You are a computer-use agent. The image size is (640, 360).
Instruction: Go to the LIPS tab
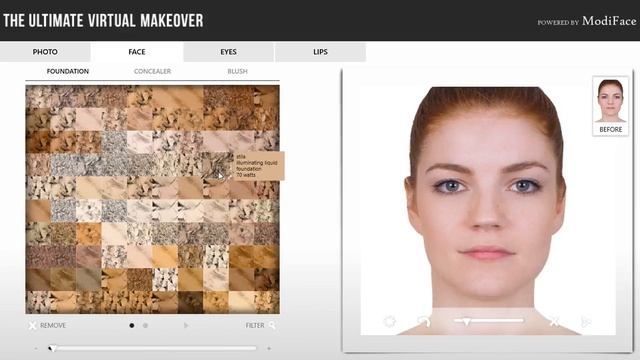pyautogui.click(x=320, y=52)
